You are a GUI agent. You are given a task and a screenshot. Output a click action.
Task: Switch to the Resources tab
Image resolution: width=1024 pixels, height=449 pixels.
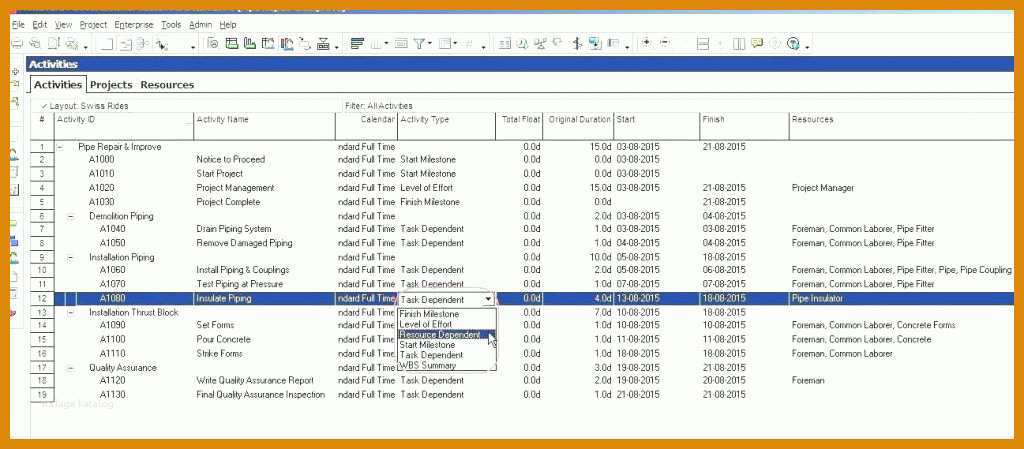[167, 85]
